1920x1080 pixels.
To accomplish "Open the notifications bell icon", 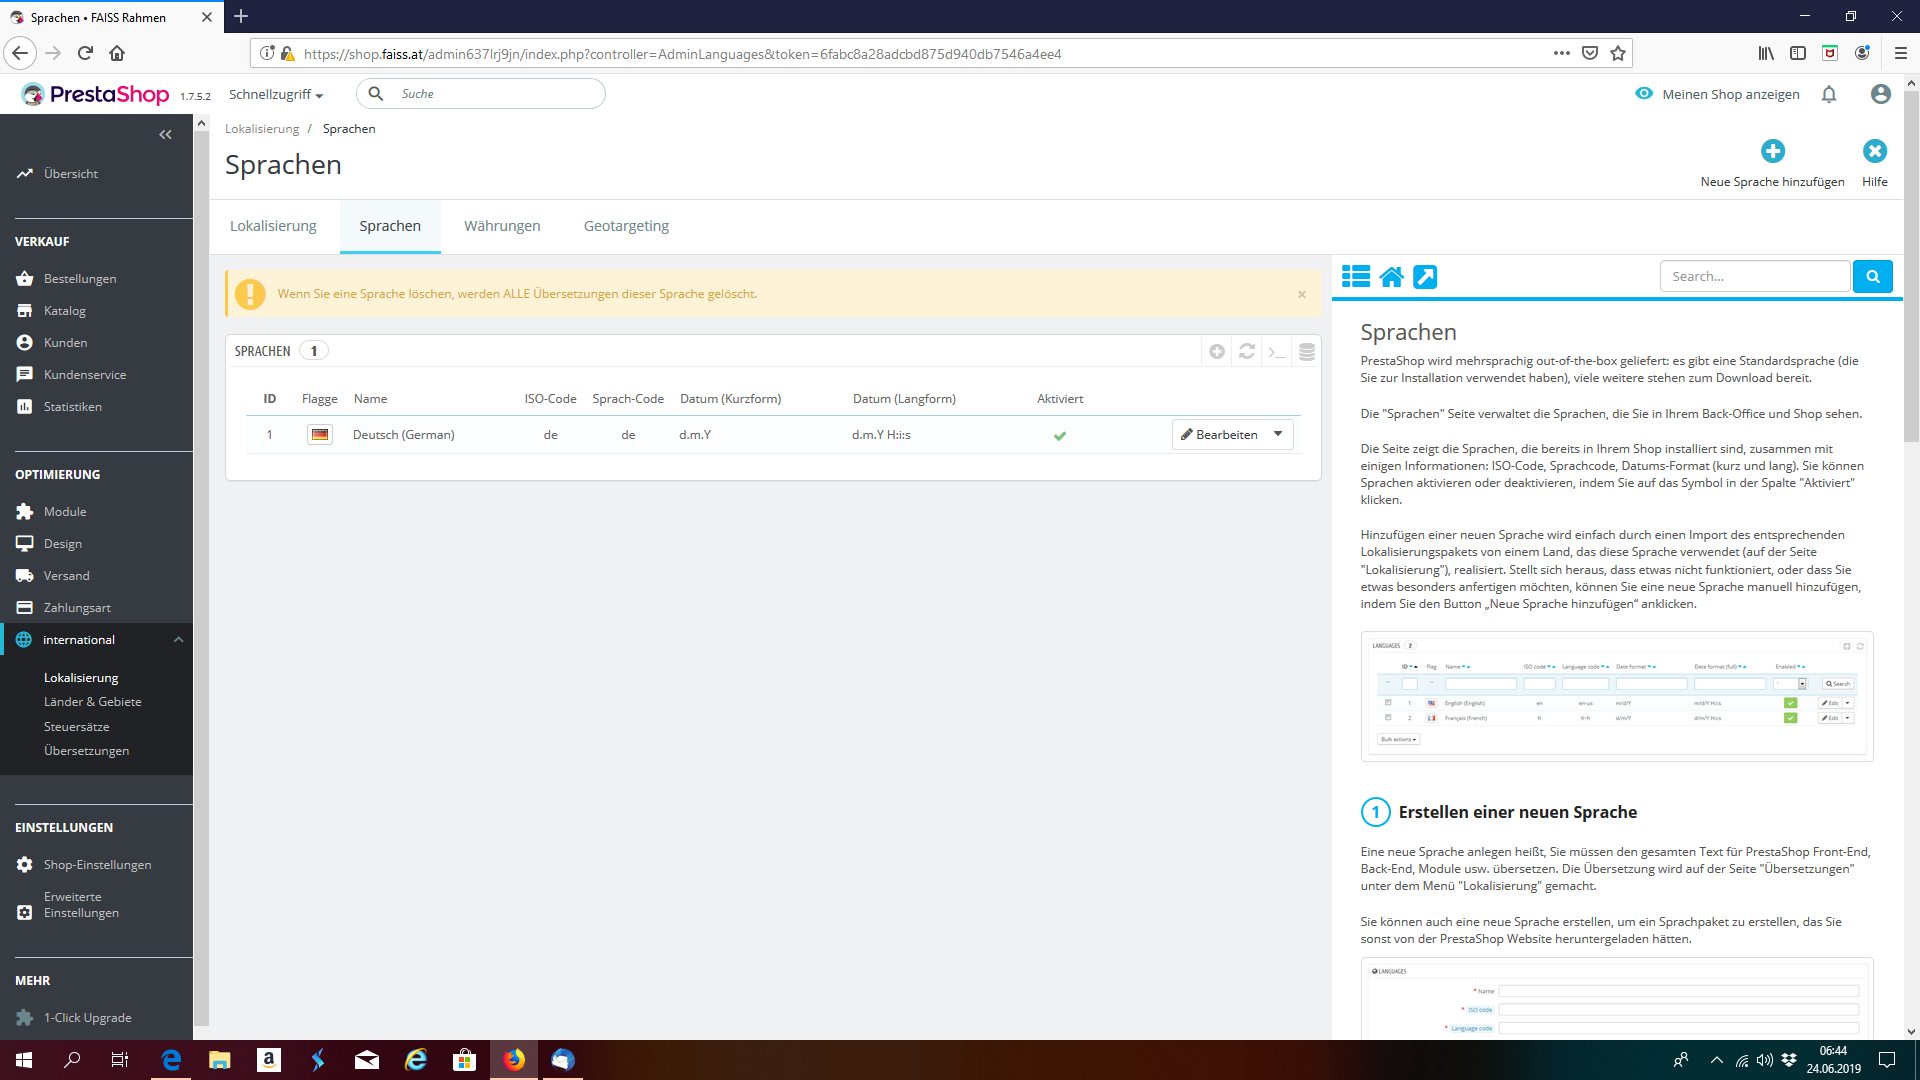I will (x=1829, y=94).
